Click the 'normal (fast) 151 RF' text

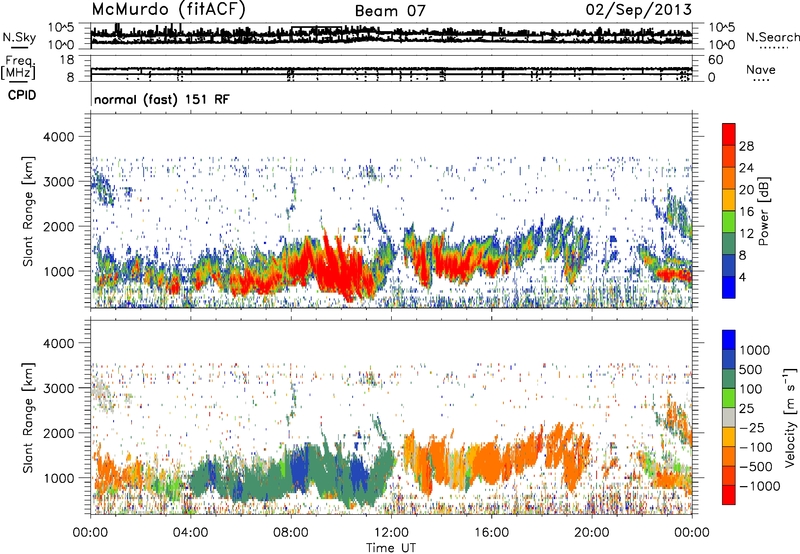(x=162, y=99)
